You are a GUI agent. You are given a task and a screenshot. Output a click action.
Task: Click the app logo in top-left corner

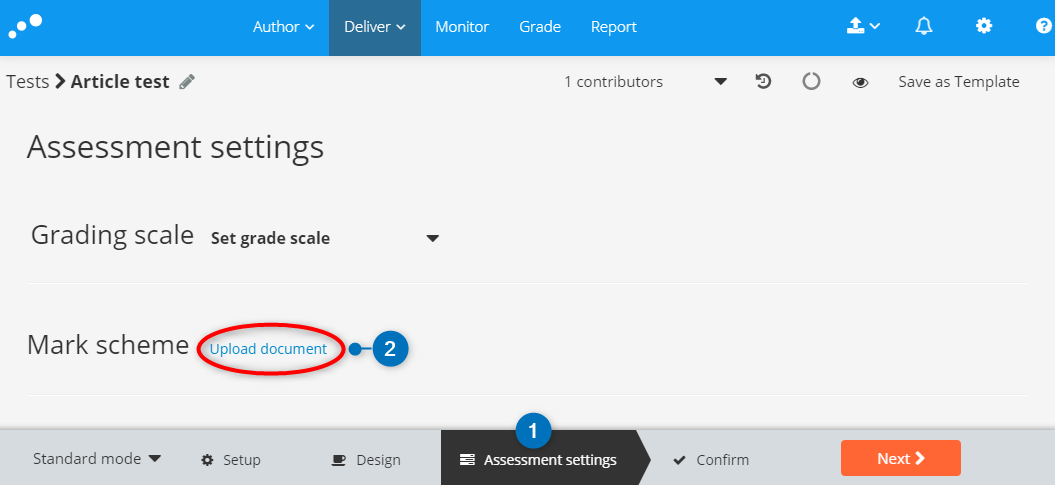26,24
